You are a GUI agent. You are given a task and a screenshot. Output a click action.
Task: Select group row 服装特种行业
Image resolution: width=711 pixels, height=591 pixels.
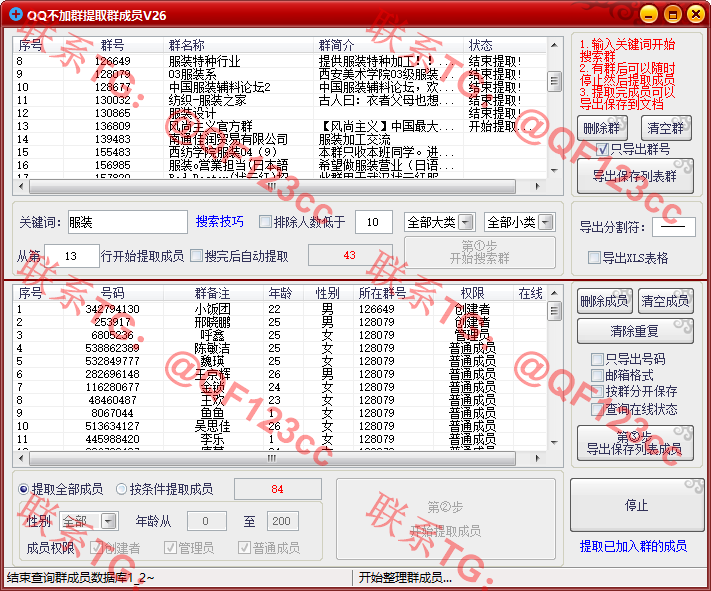(x=280, y=61)
